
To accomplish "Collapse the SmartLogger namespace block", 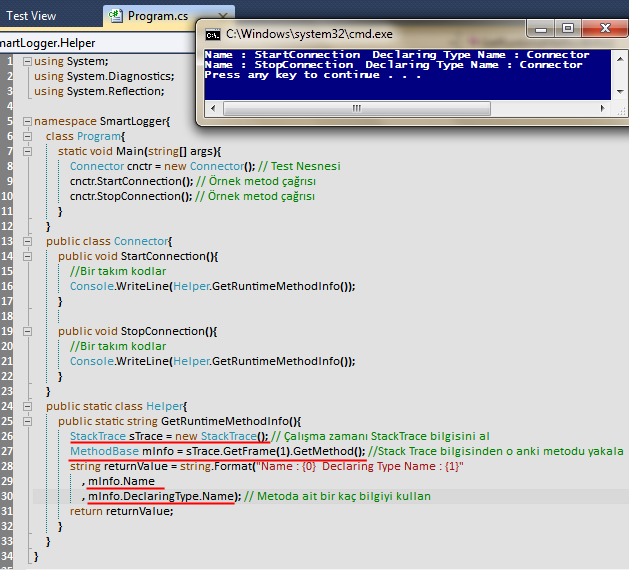I will tap(26, 121).
